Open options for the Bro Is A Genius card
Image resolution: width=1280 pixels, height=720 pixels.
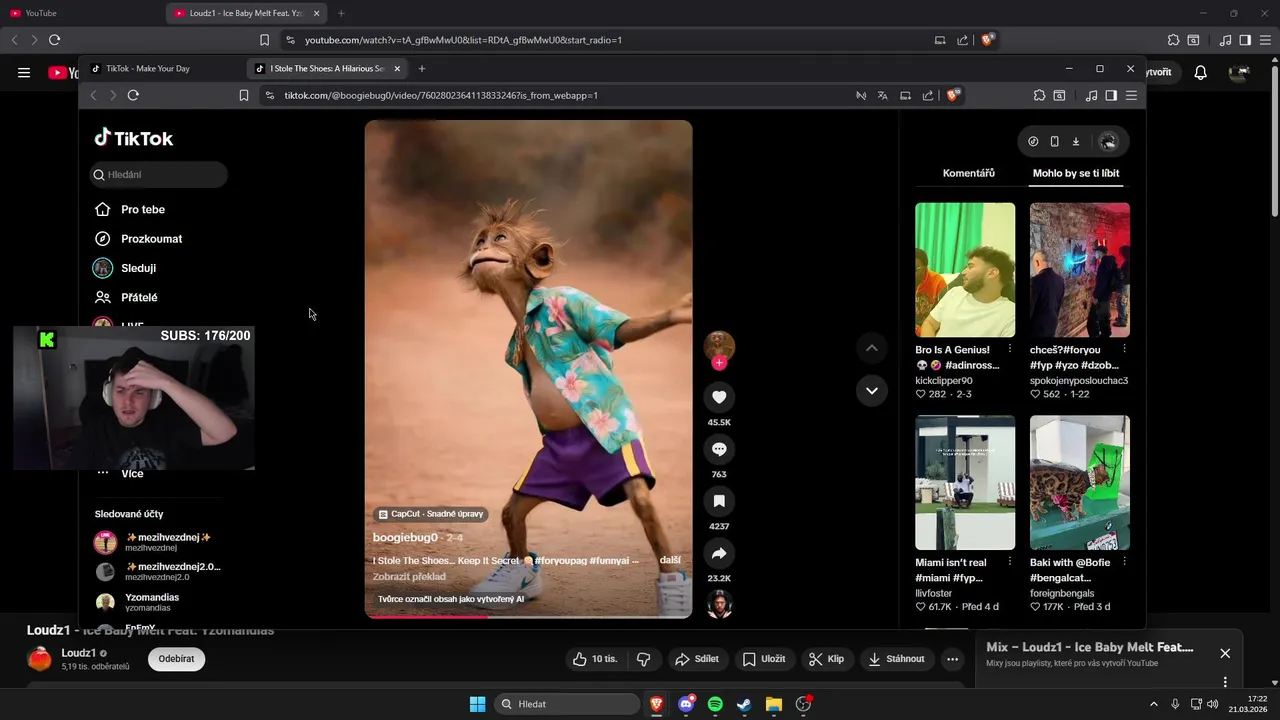click(1010, 350)
